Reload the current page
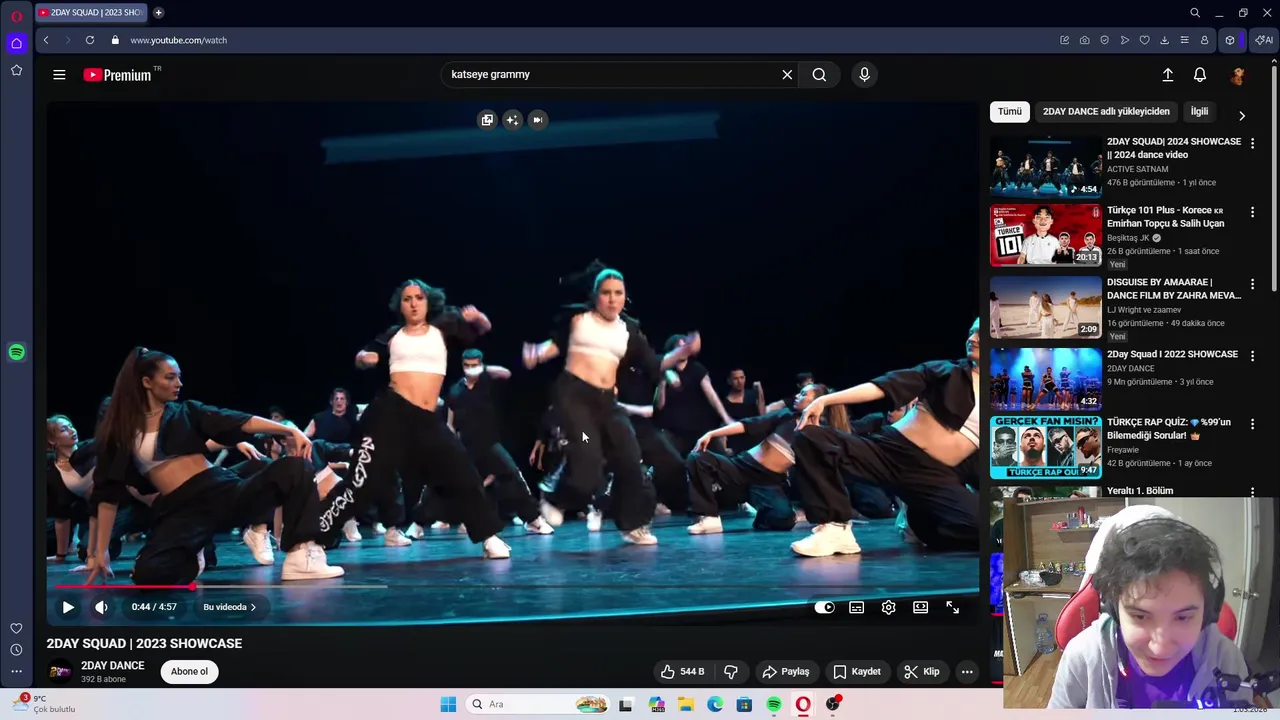Screen dimensions: 1280x720 click(90, 40)
